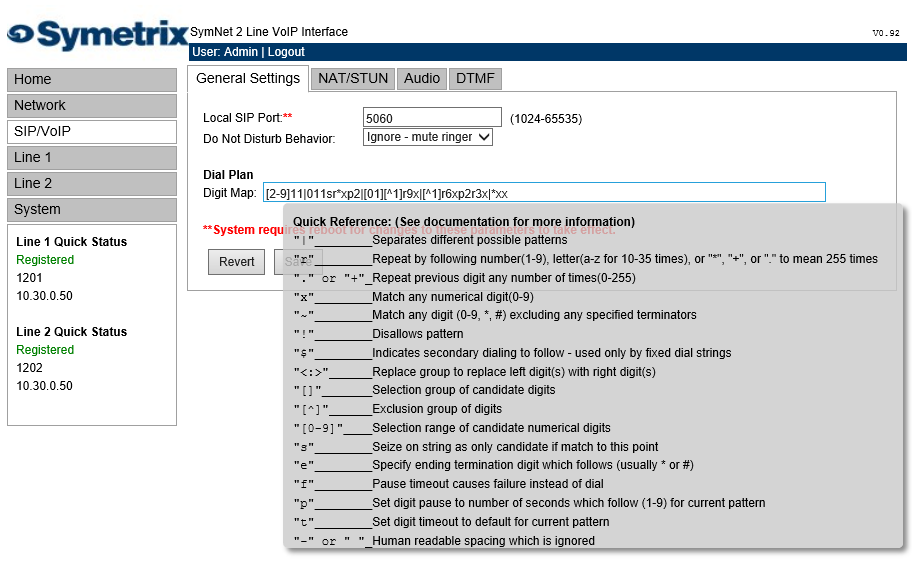Screen dimensions: 912x561
Task: Open Line 1 settings
Action: coord(92,158)
